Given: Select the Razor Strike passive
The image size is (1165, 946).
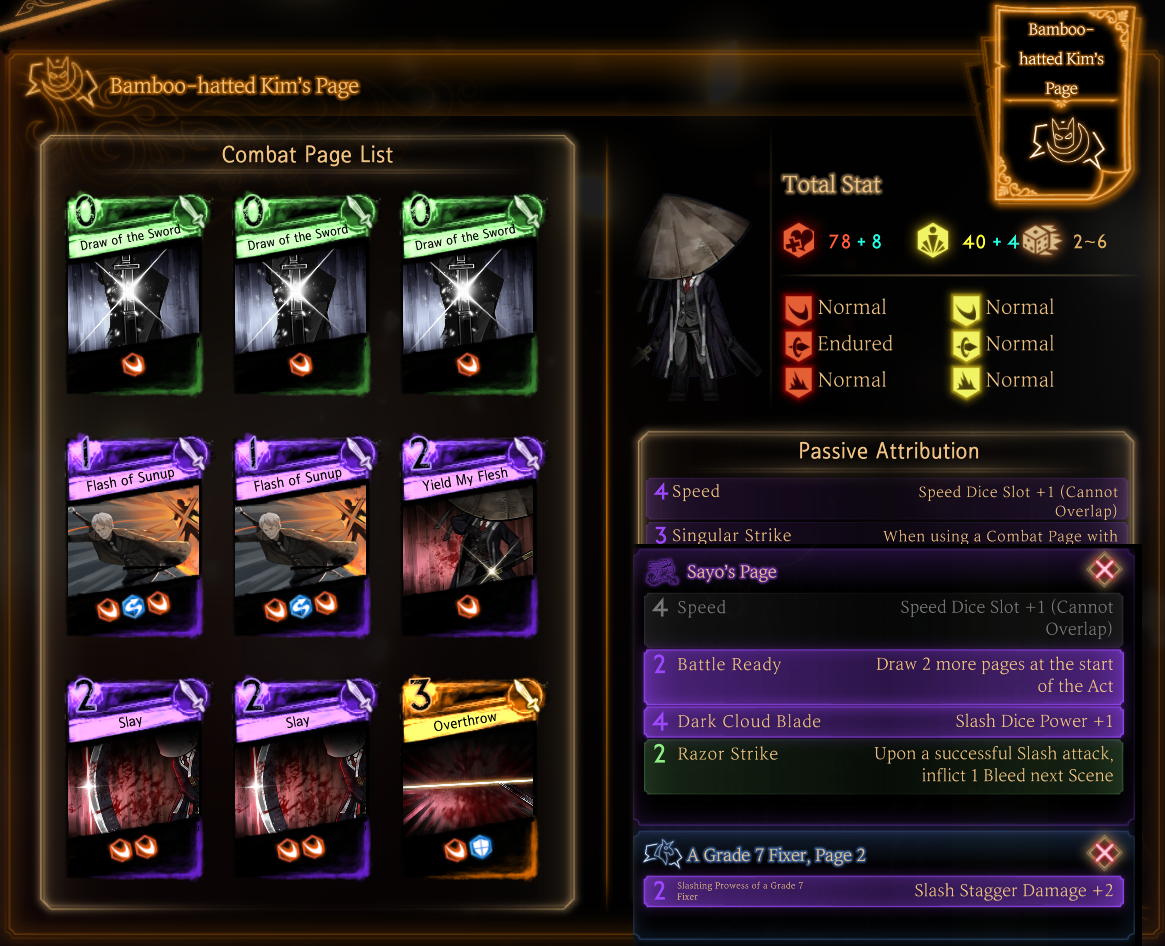Looking at the screenshot, I should pyautogui.click(x=883, y=766).
